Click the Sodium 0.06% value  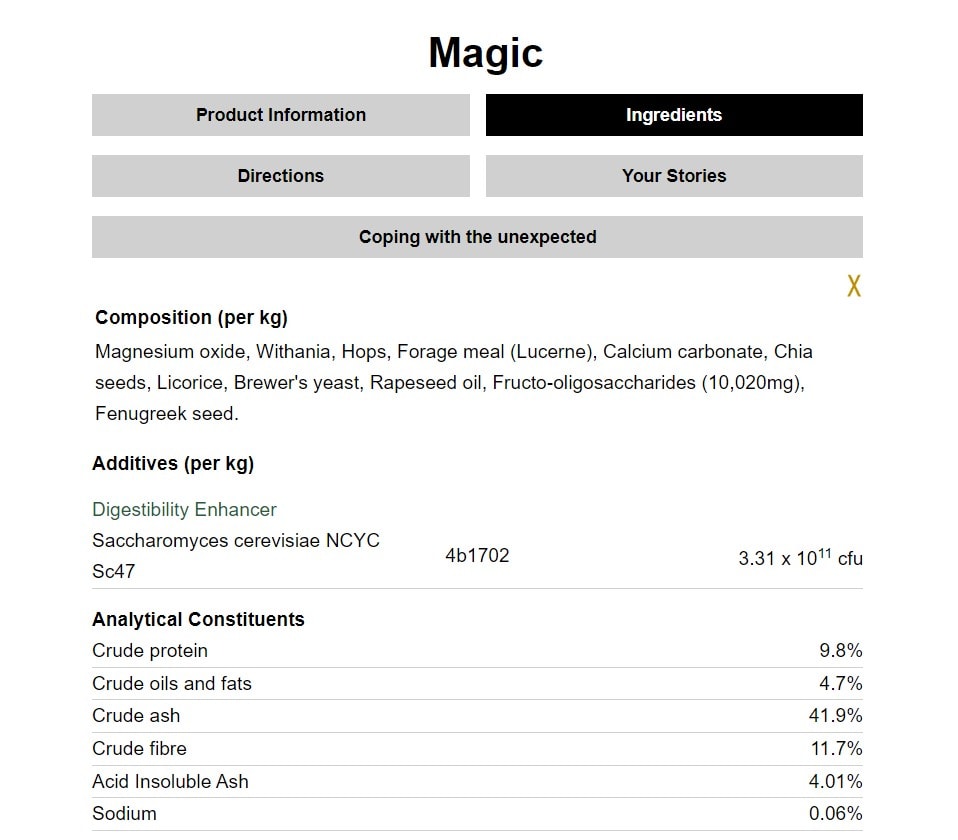(x=835, y=814)
